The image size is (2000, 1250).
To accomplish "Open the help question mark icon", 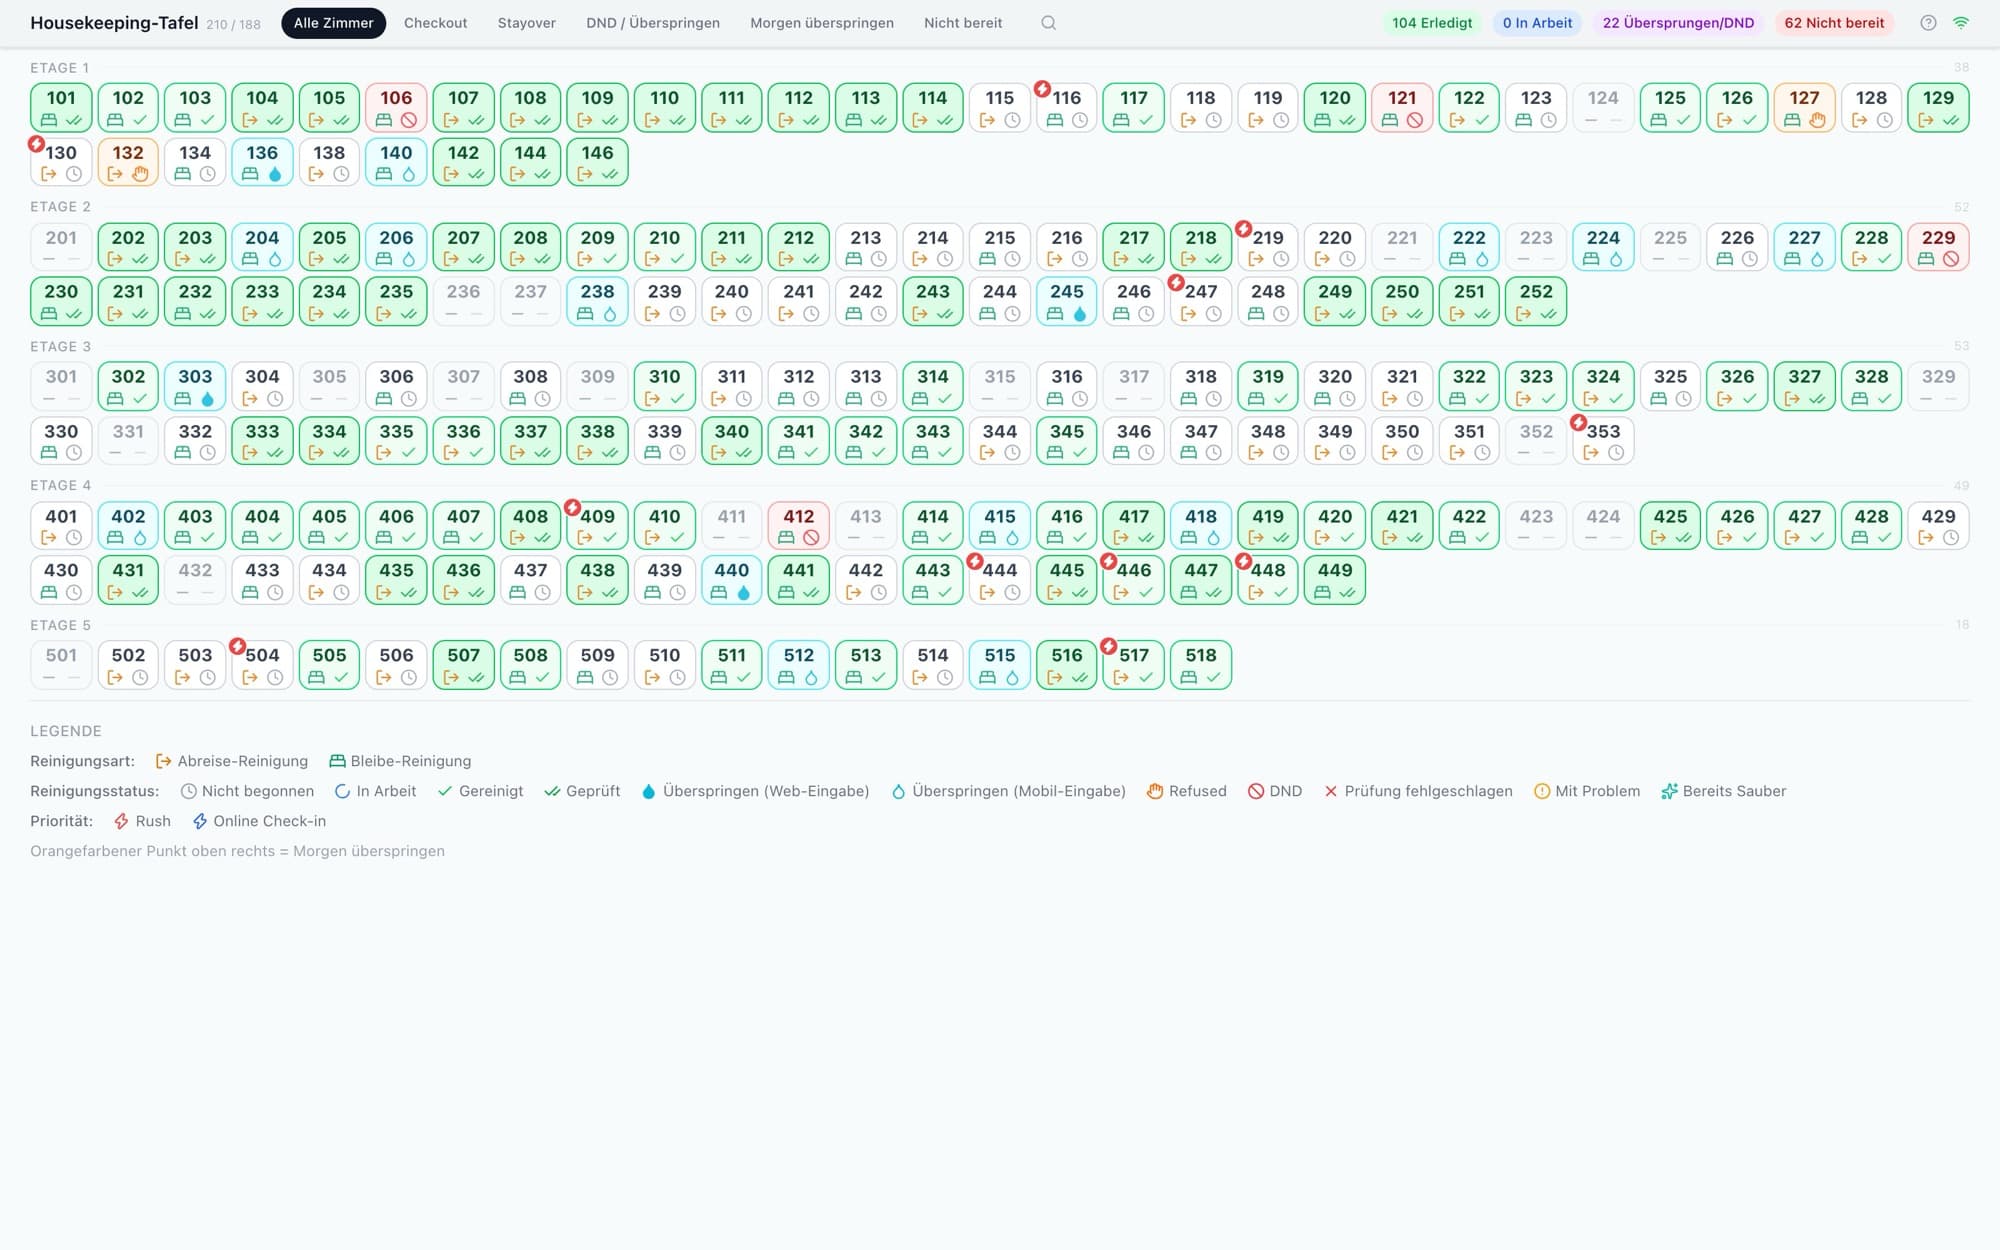I will tap(1928, 23).
